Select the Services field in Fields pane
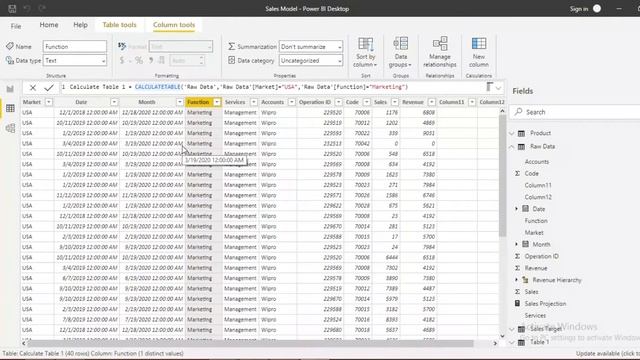 [535, 316]
